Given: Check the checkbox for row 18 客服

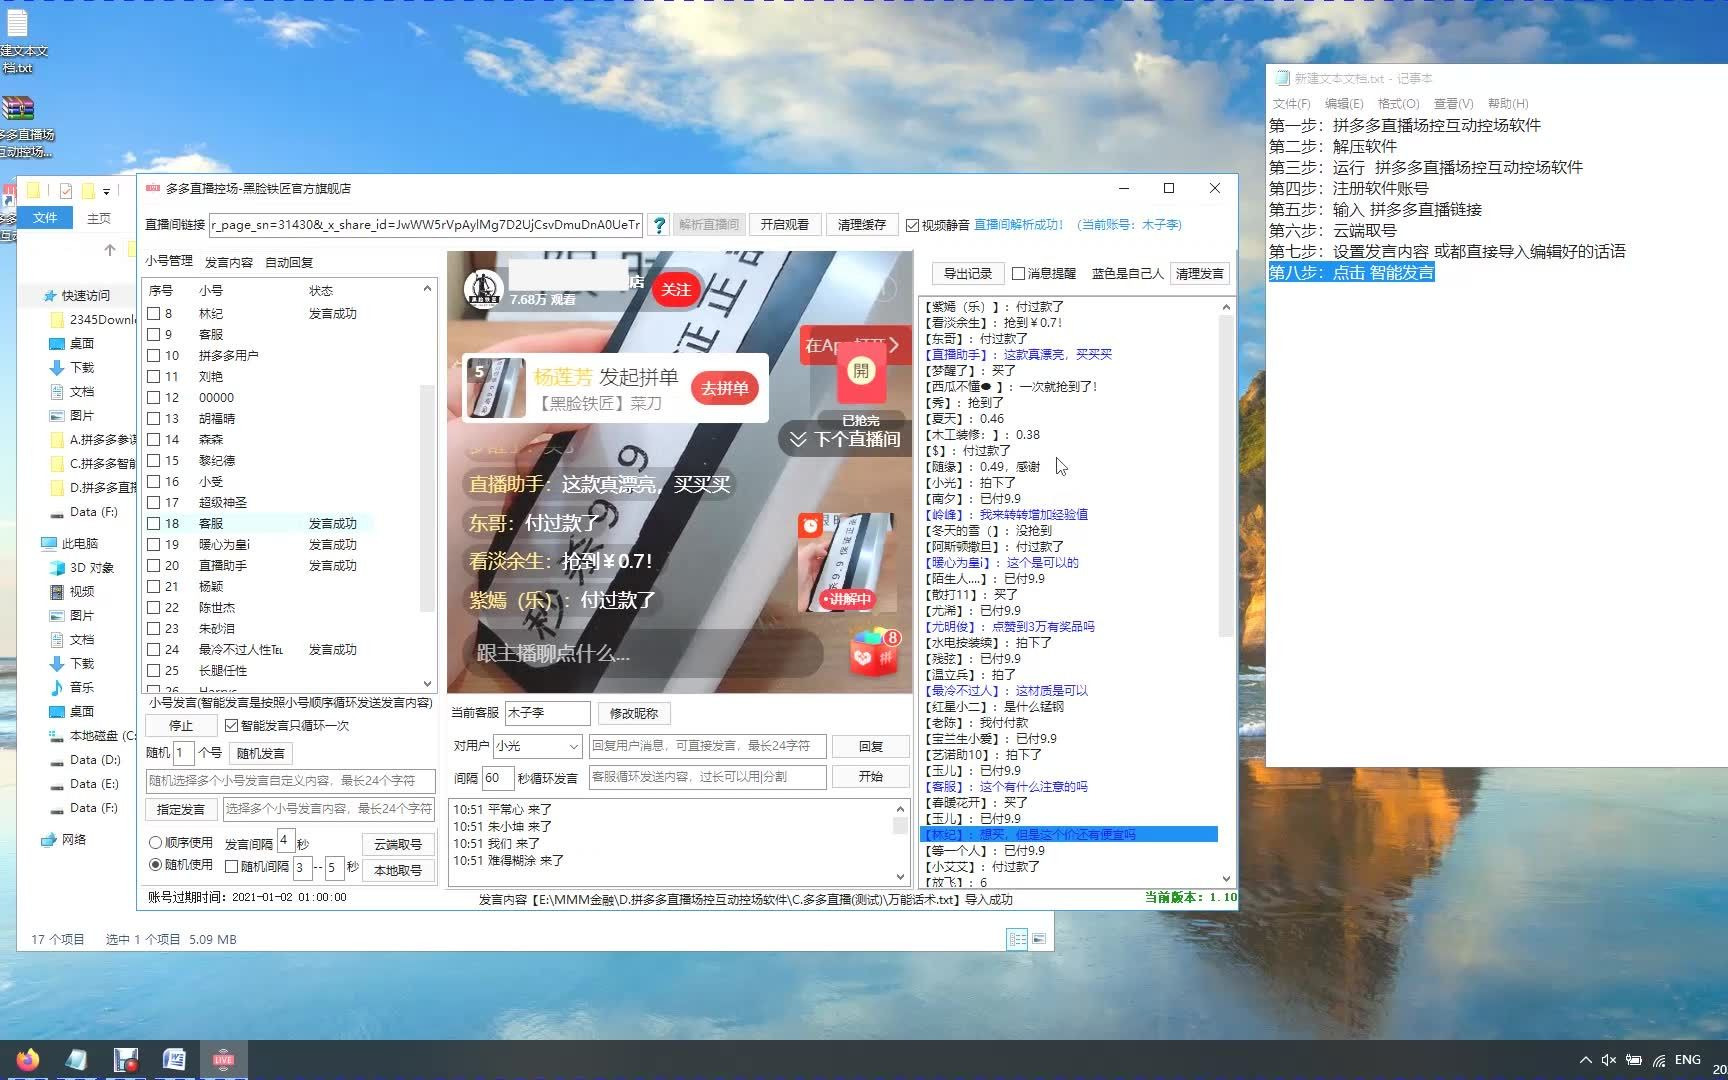Looking at the screenshot, I should [x=154, y=523].
